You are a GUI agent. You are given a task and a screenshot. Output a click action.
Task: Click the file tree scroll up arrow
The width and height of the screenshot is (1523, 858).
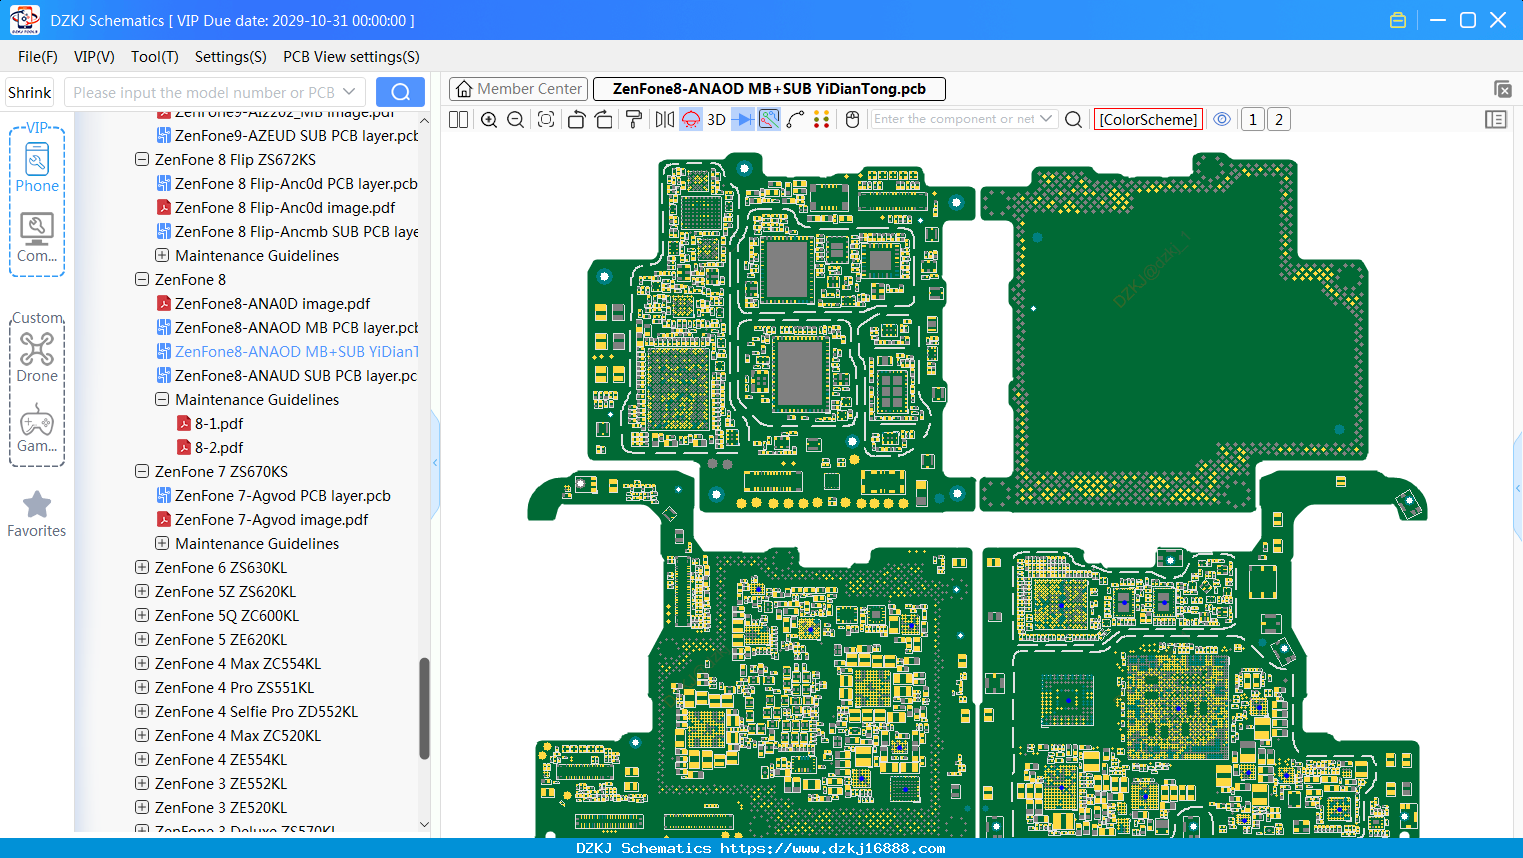coord(424,120)
